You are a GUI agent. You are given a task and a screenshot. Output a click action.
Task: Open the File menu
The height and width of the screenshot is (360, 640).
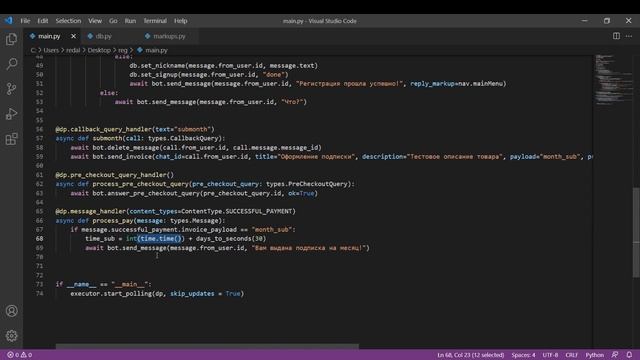click(25, 21)
